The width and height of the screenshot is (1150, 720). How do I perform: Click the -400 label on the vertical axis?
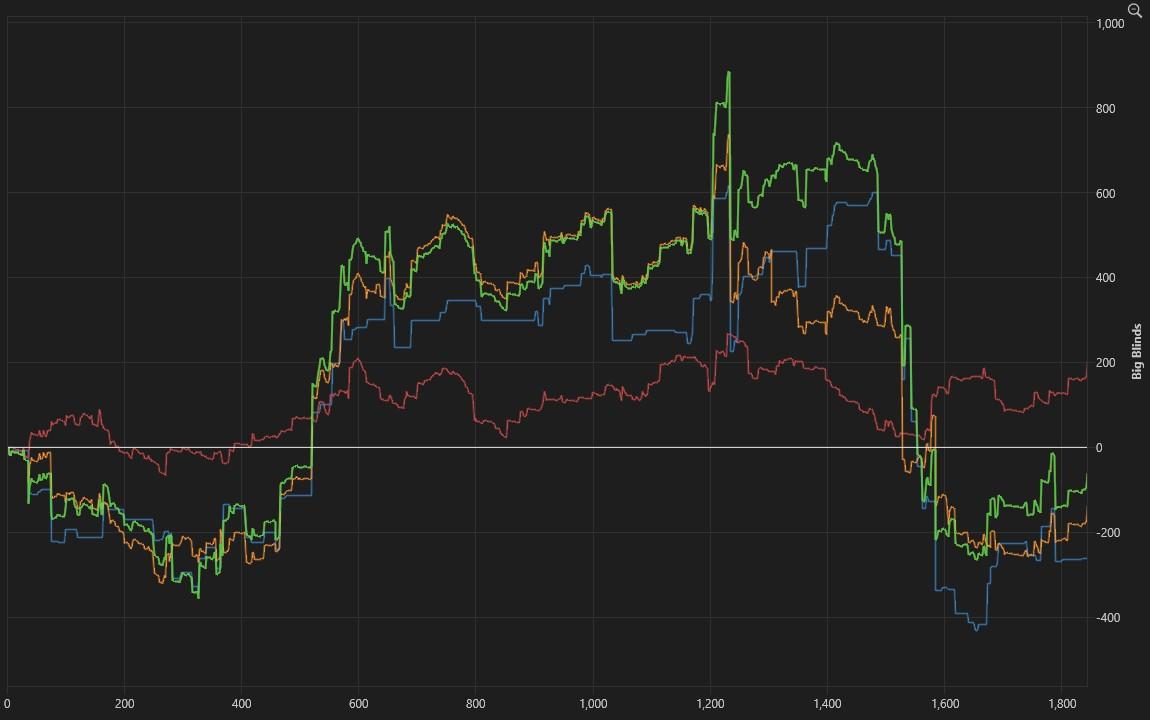[x=1107, y=618]
